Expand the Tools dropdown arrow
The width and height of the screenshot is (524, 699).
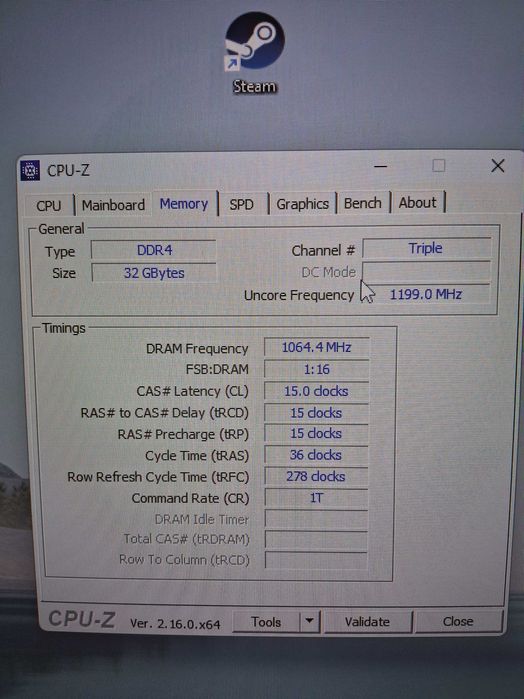(309, 621)
